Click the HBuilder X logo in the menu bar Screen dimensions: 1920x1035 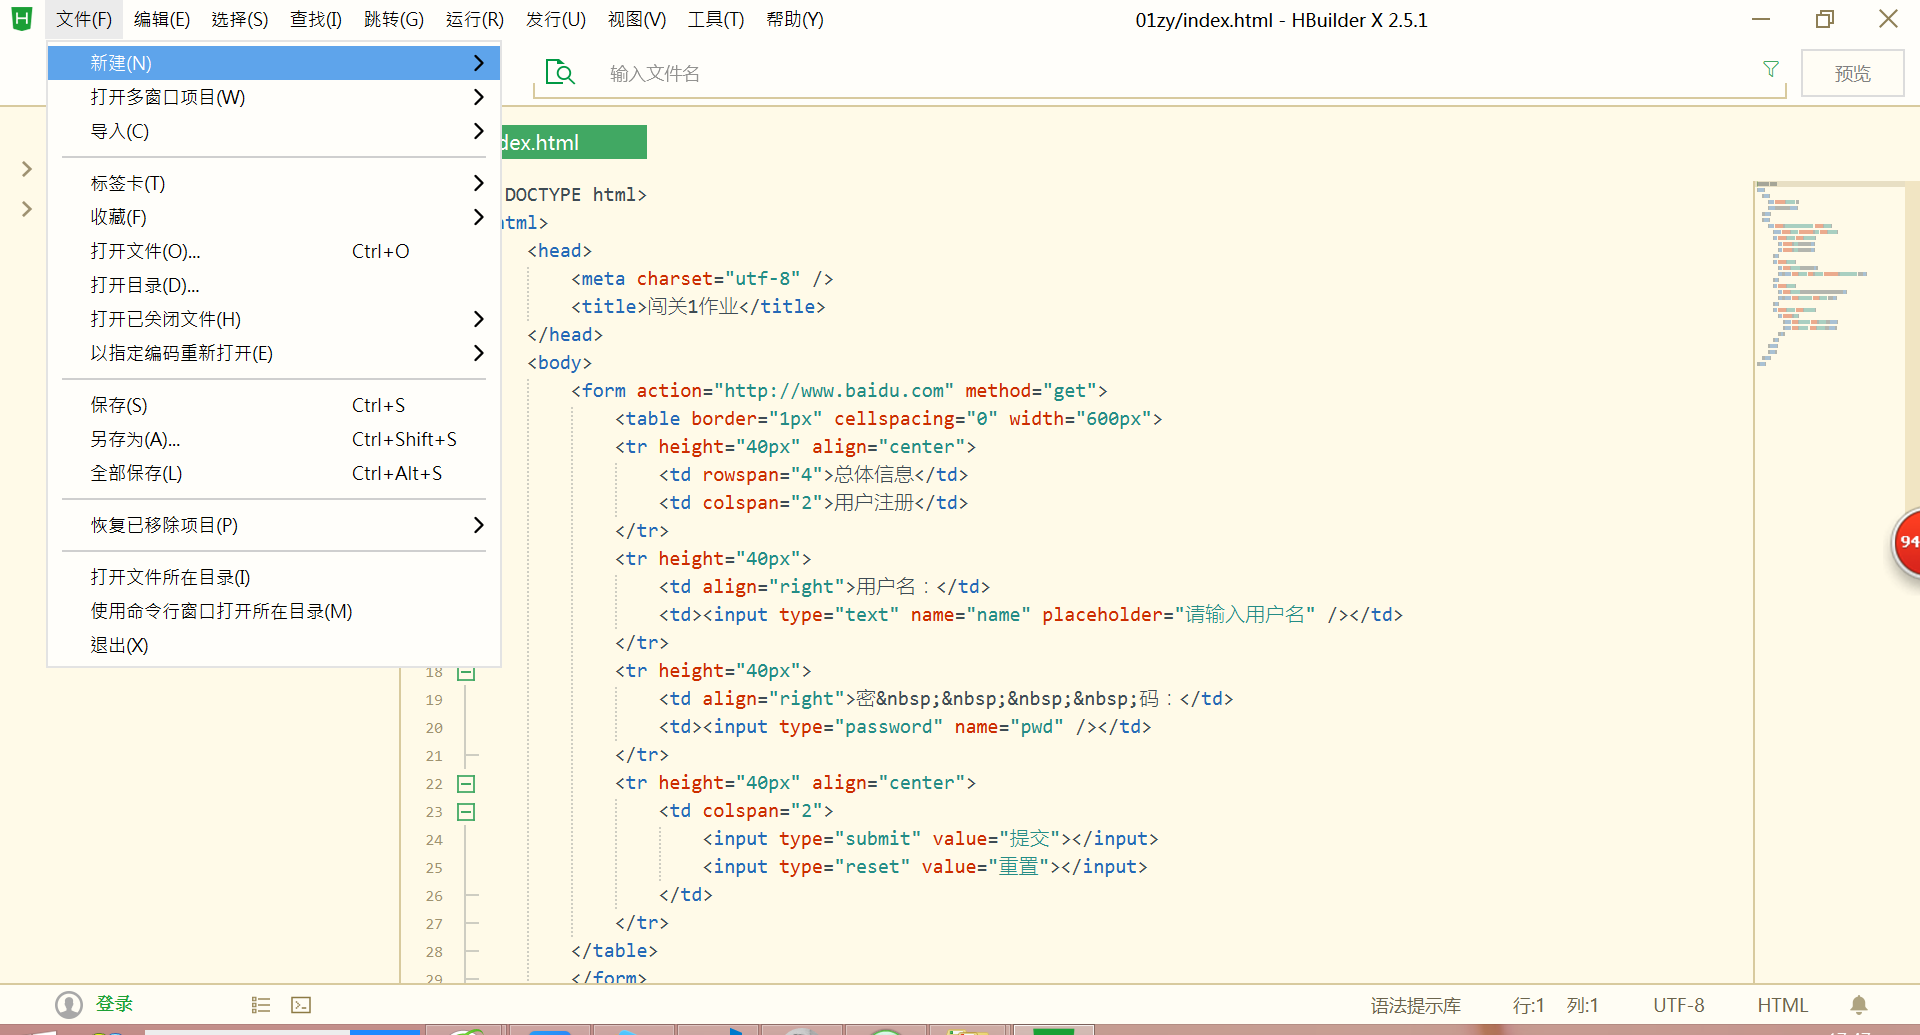21,18
